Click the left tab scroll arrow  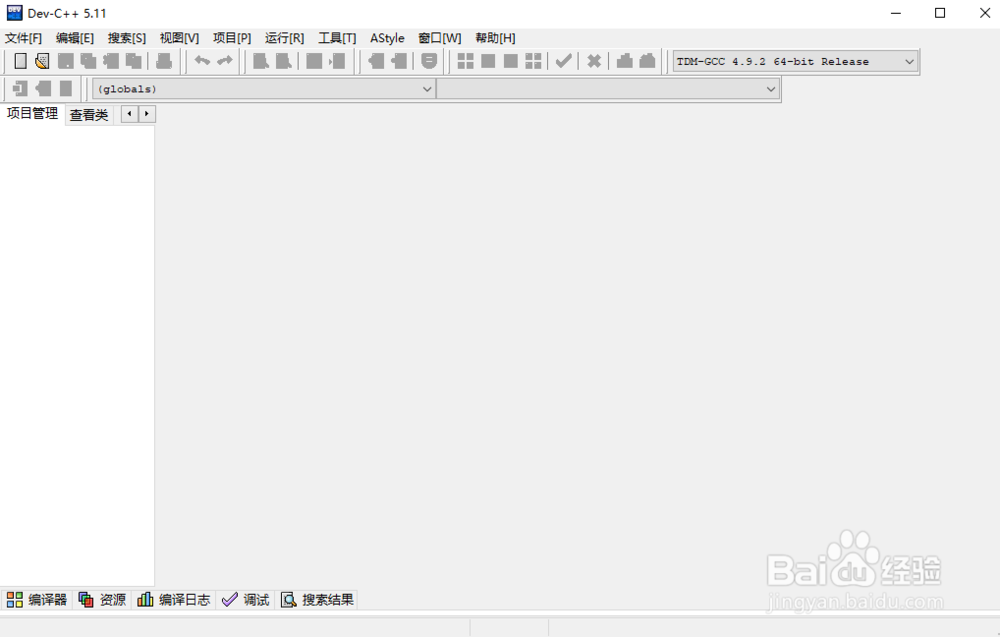pyautogui.click(x=129, y=114)
